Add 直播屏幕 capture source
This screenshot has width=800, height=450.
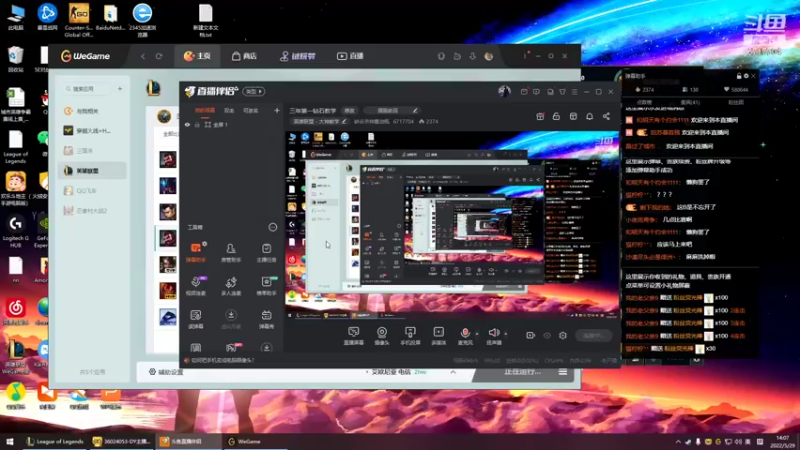(354, 336)
